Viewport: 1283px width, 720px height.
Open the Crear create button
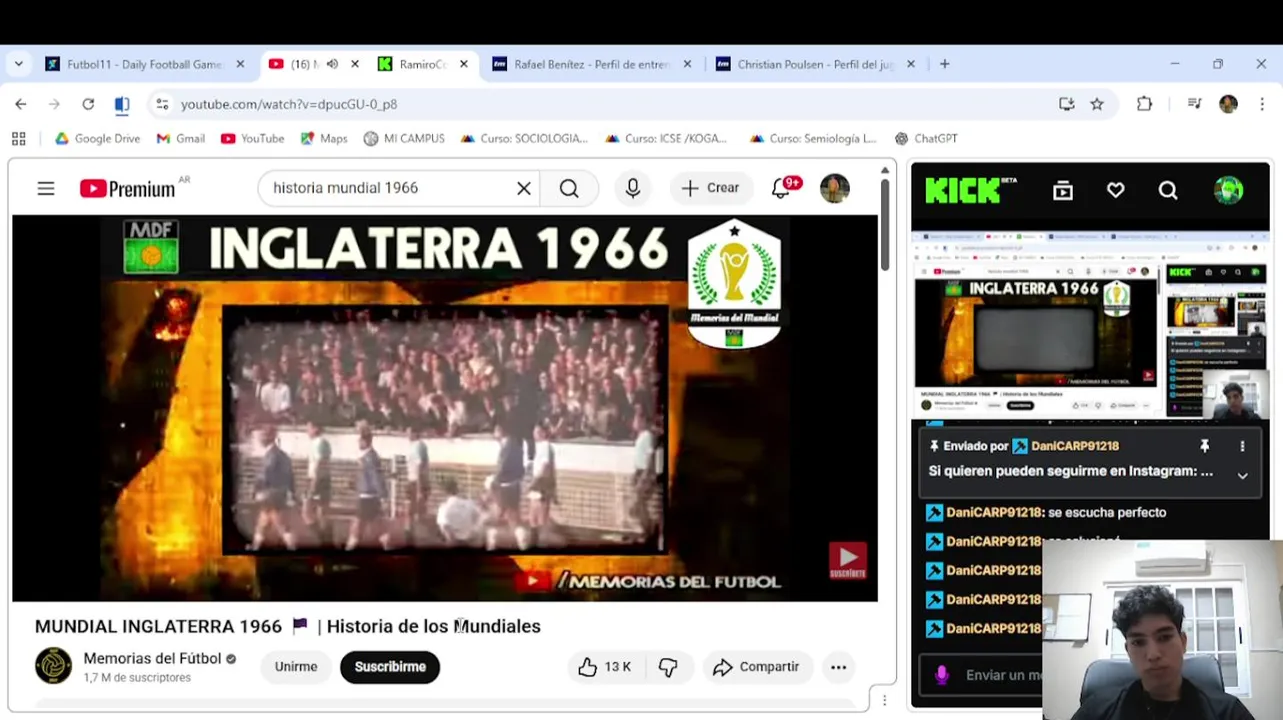711,188
